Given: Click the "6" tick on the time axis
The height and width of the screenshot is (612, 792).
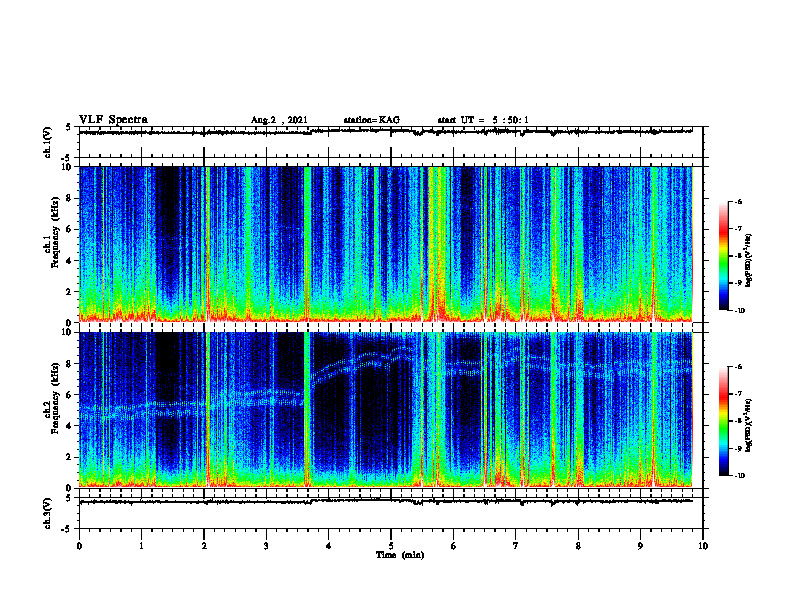Looking at the screenshot, I should point(454,546).
